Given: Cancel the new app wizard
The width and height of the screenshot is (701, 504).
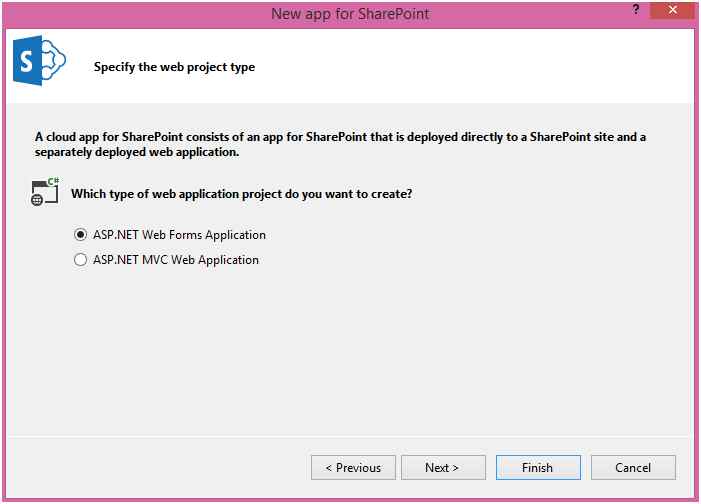Looking at the screenshot, I should [633, 467].
